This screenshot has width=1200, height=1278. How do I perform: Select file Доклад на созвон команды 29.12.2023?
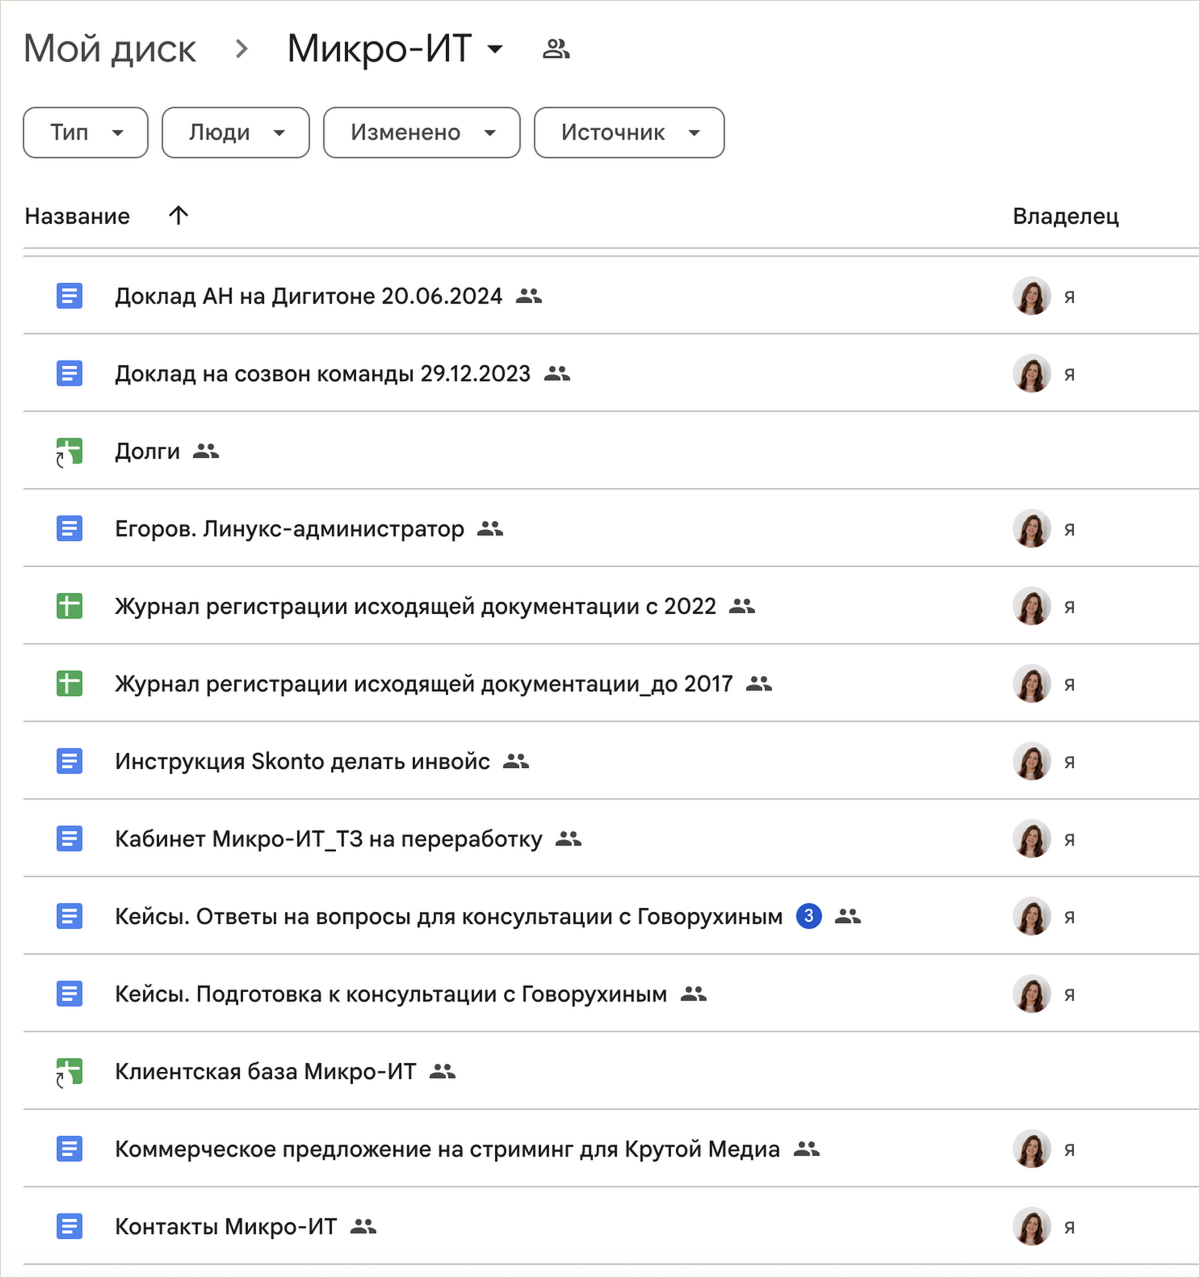pyautogui.click(x=322, y=374)
